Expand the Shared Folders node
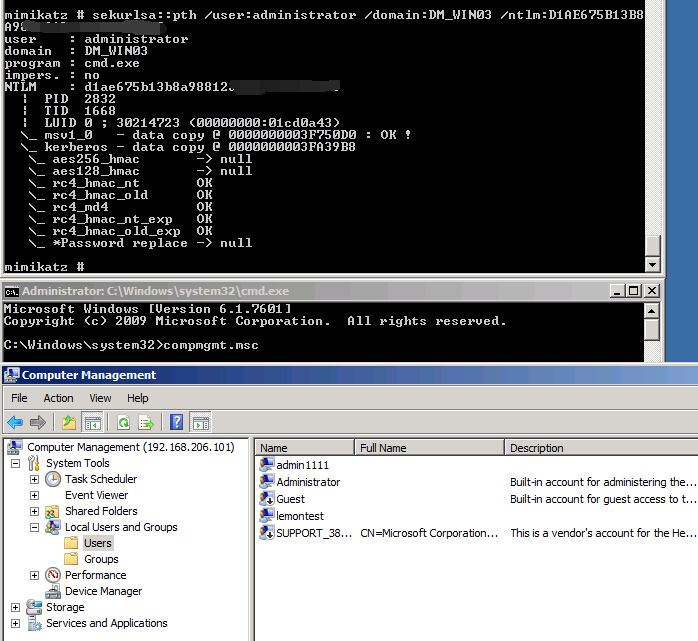The image size is (698, 641). (x=34, y=511)
